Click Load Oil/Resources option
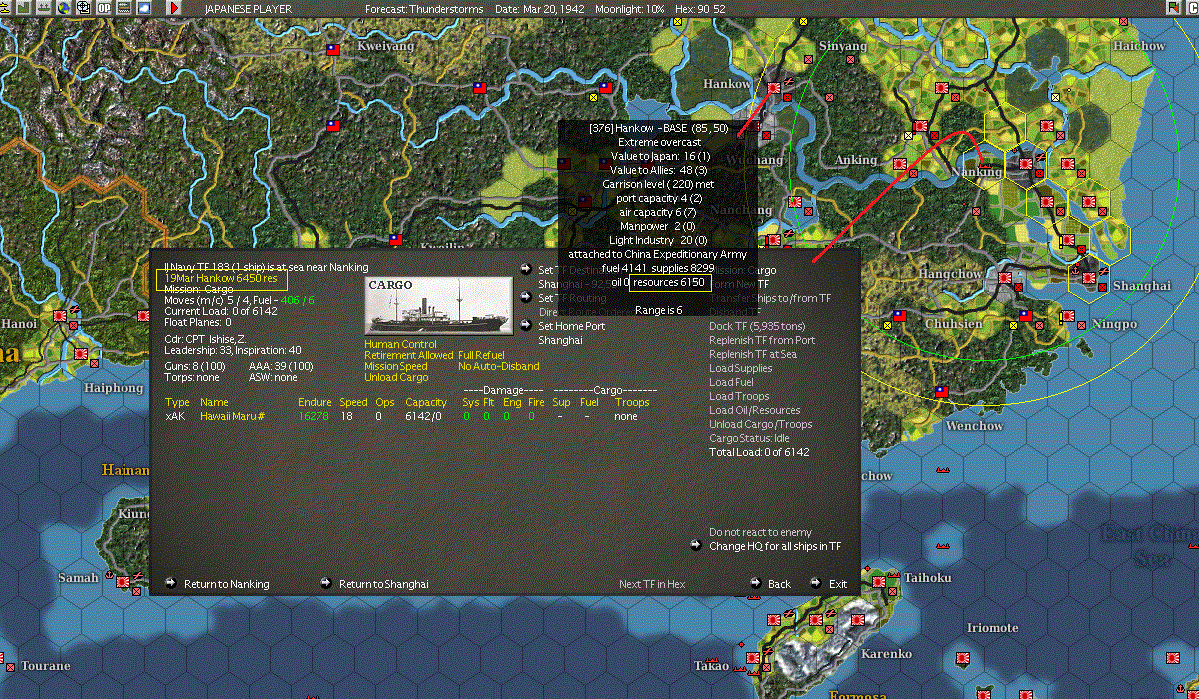 (755, 410)
